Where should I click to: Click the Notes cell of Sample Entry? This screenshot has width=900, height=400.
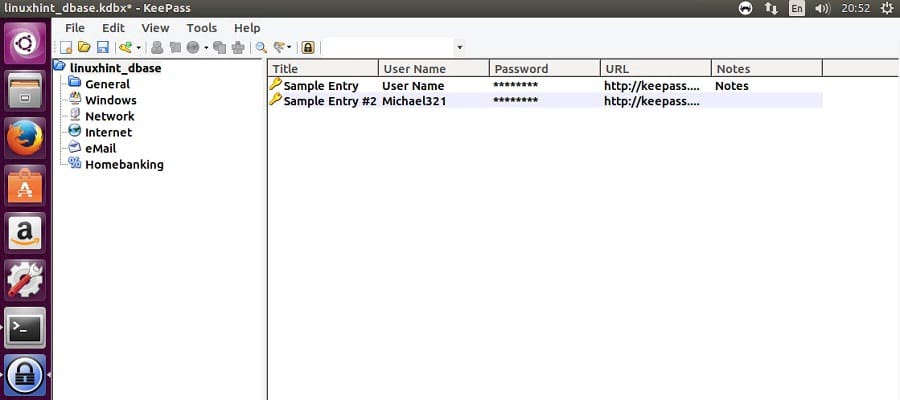click(732, 86)
